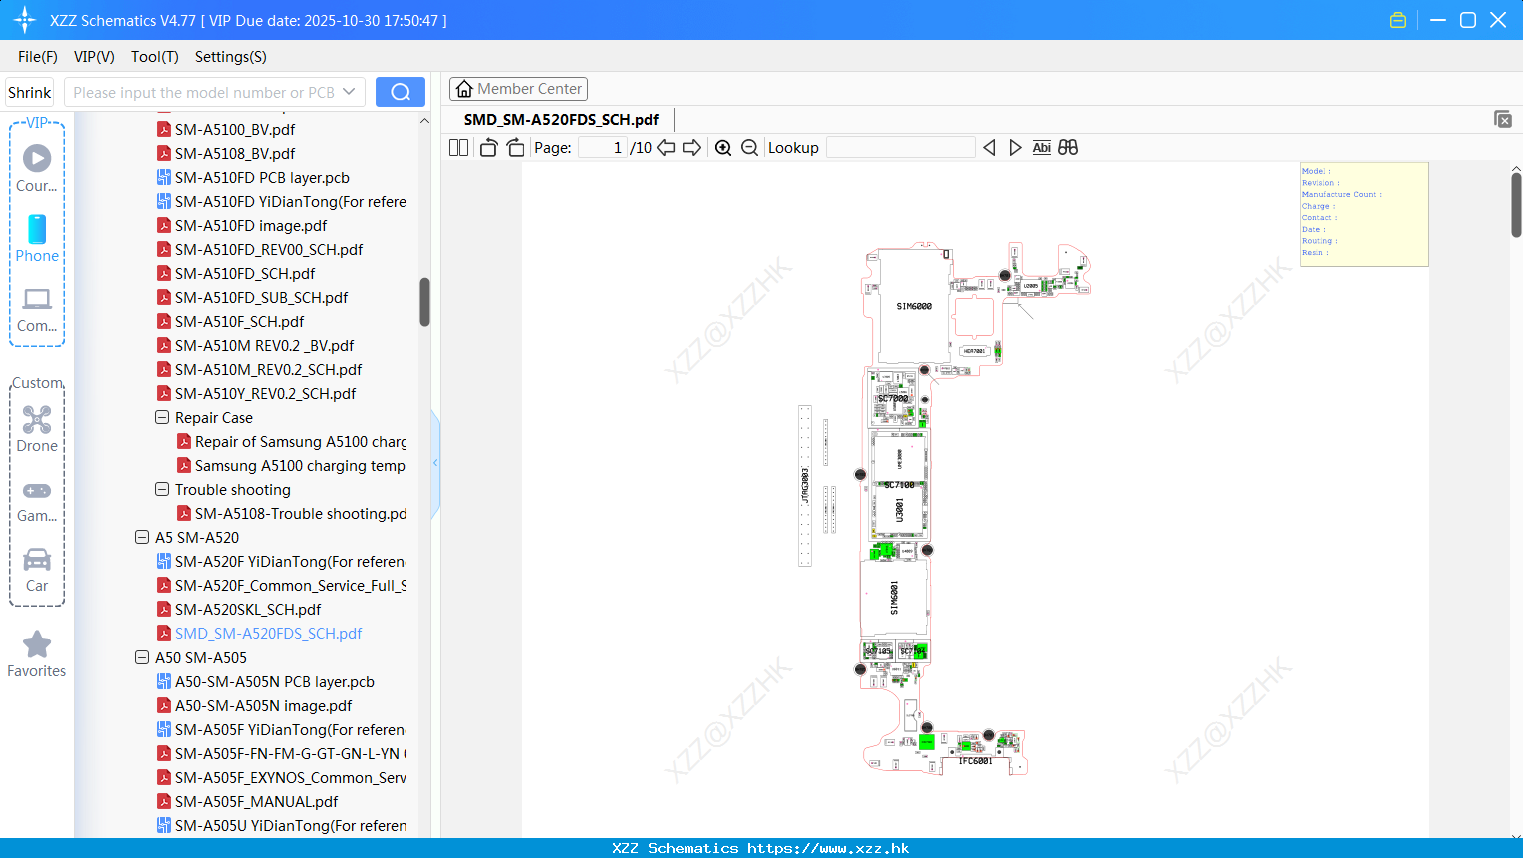1523x858 pixels.
Task: Go to previous page arrow
Action: pyautogui.click(x=666, y=147)
